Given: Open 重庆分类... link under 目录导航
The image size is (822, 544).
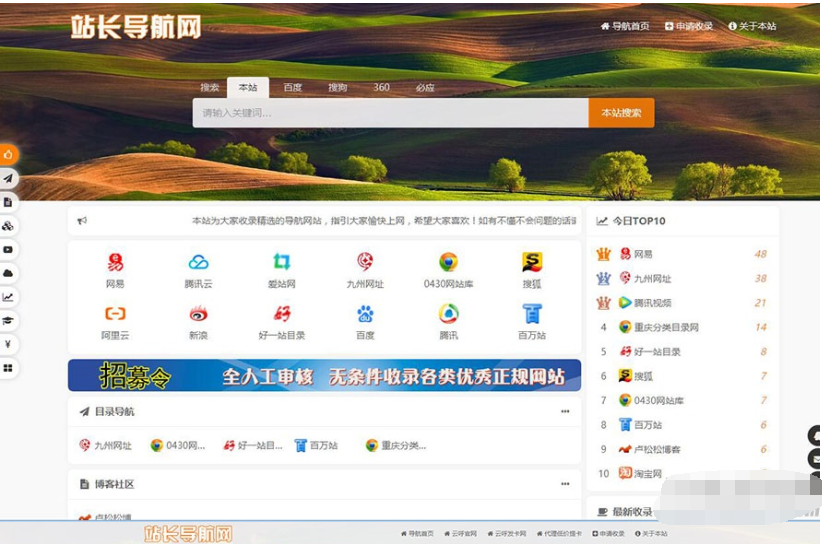Looking at the screenshot, I should coord(396,445).
